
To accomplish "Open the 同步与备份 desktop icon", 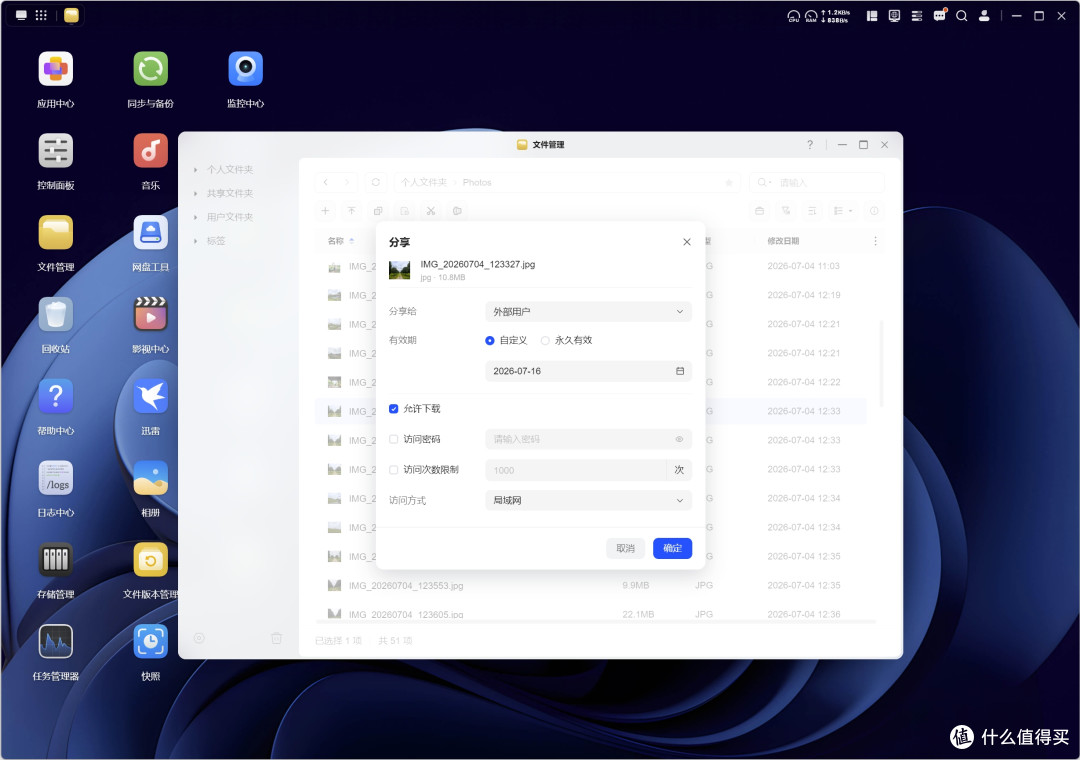I will (x=151, y=69).
